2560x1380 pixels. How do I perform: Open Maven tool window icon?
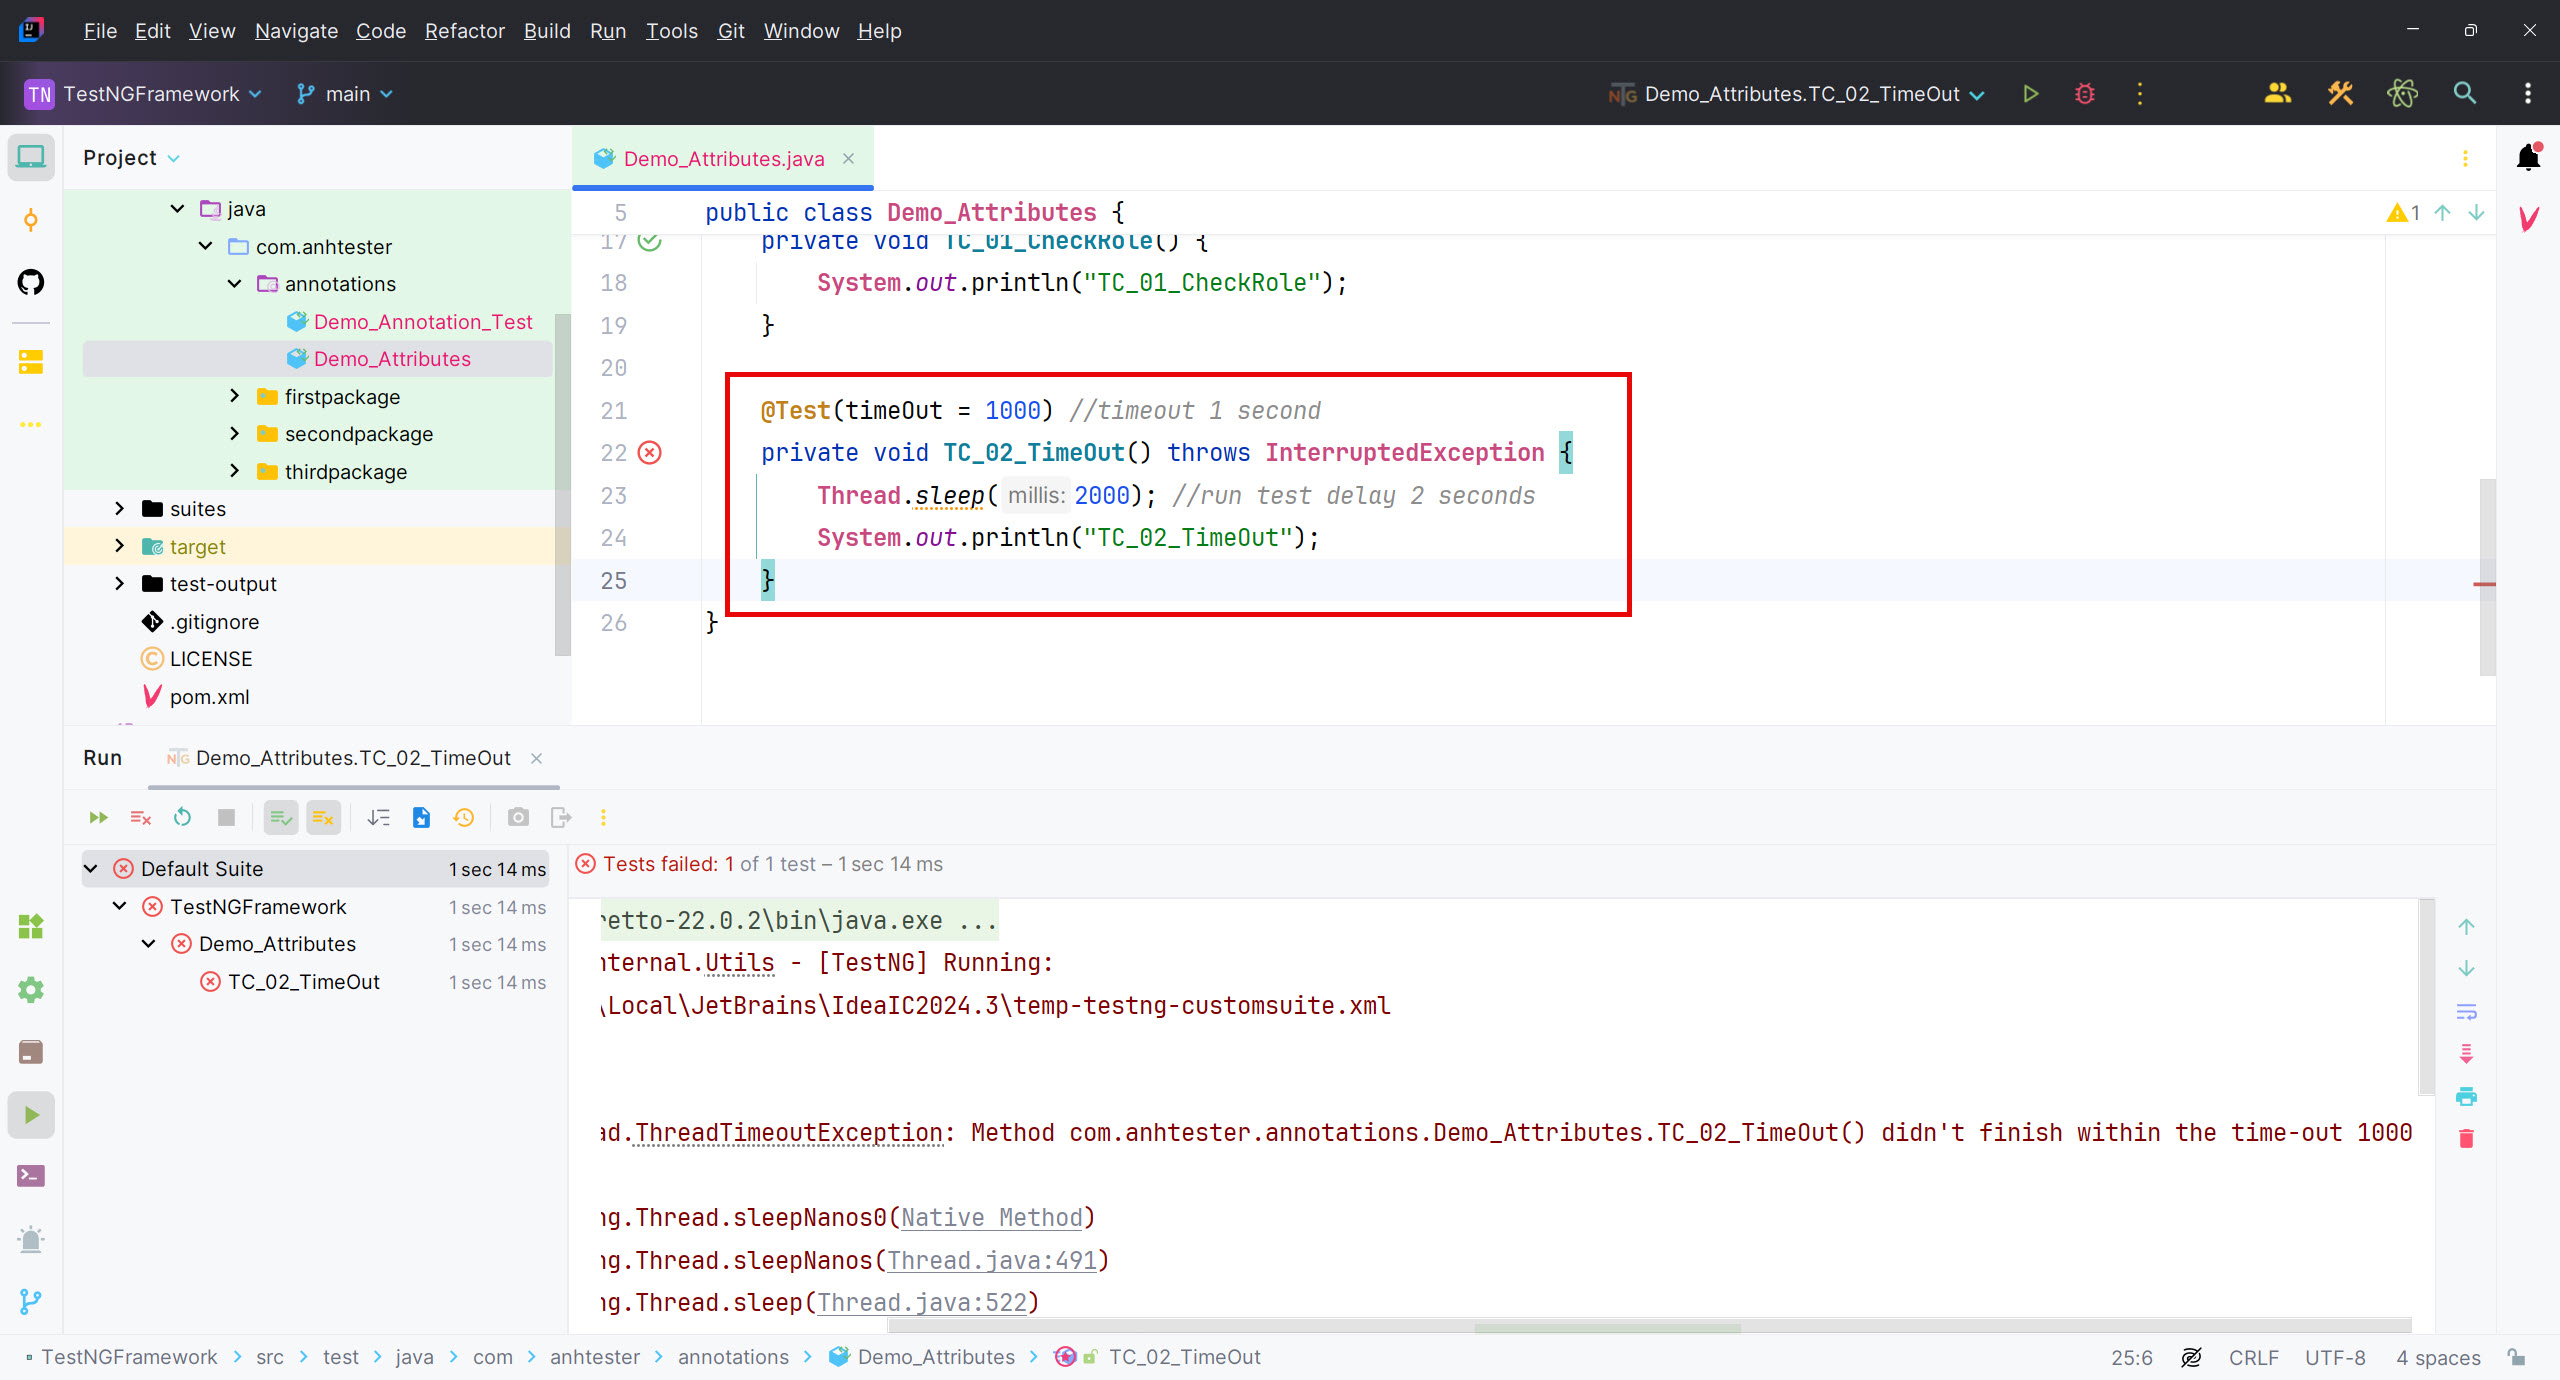[x=2528, y=219]
